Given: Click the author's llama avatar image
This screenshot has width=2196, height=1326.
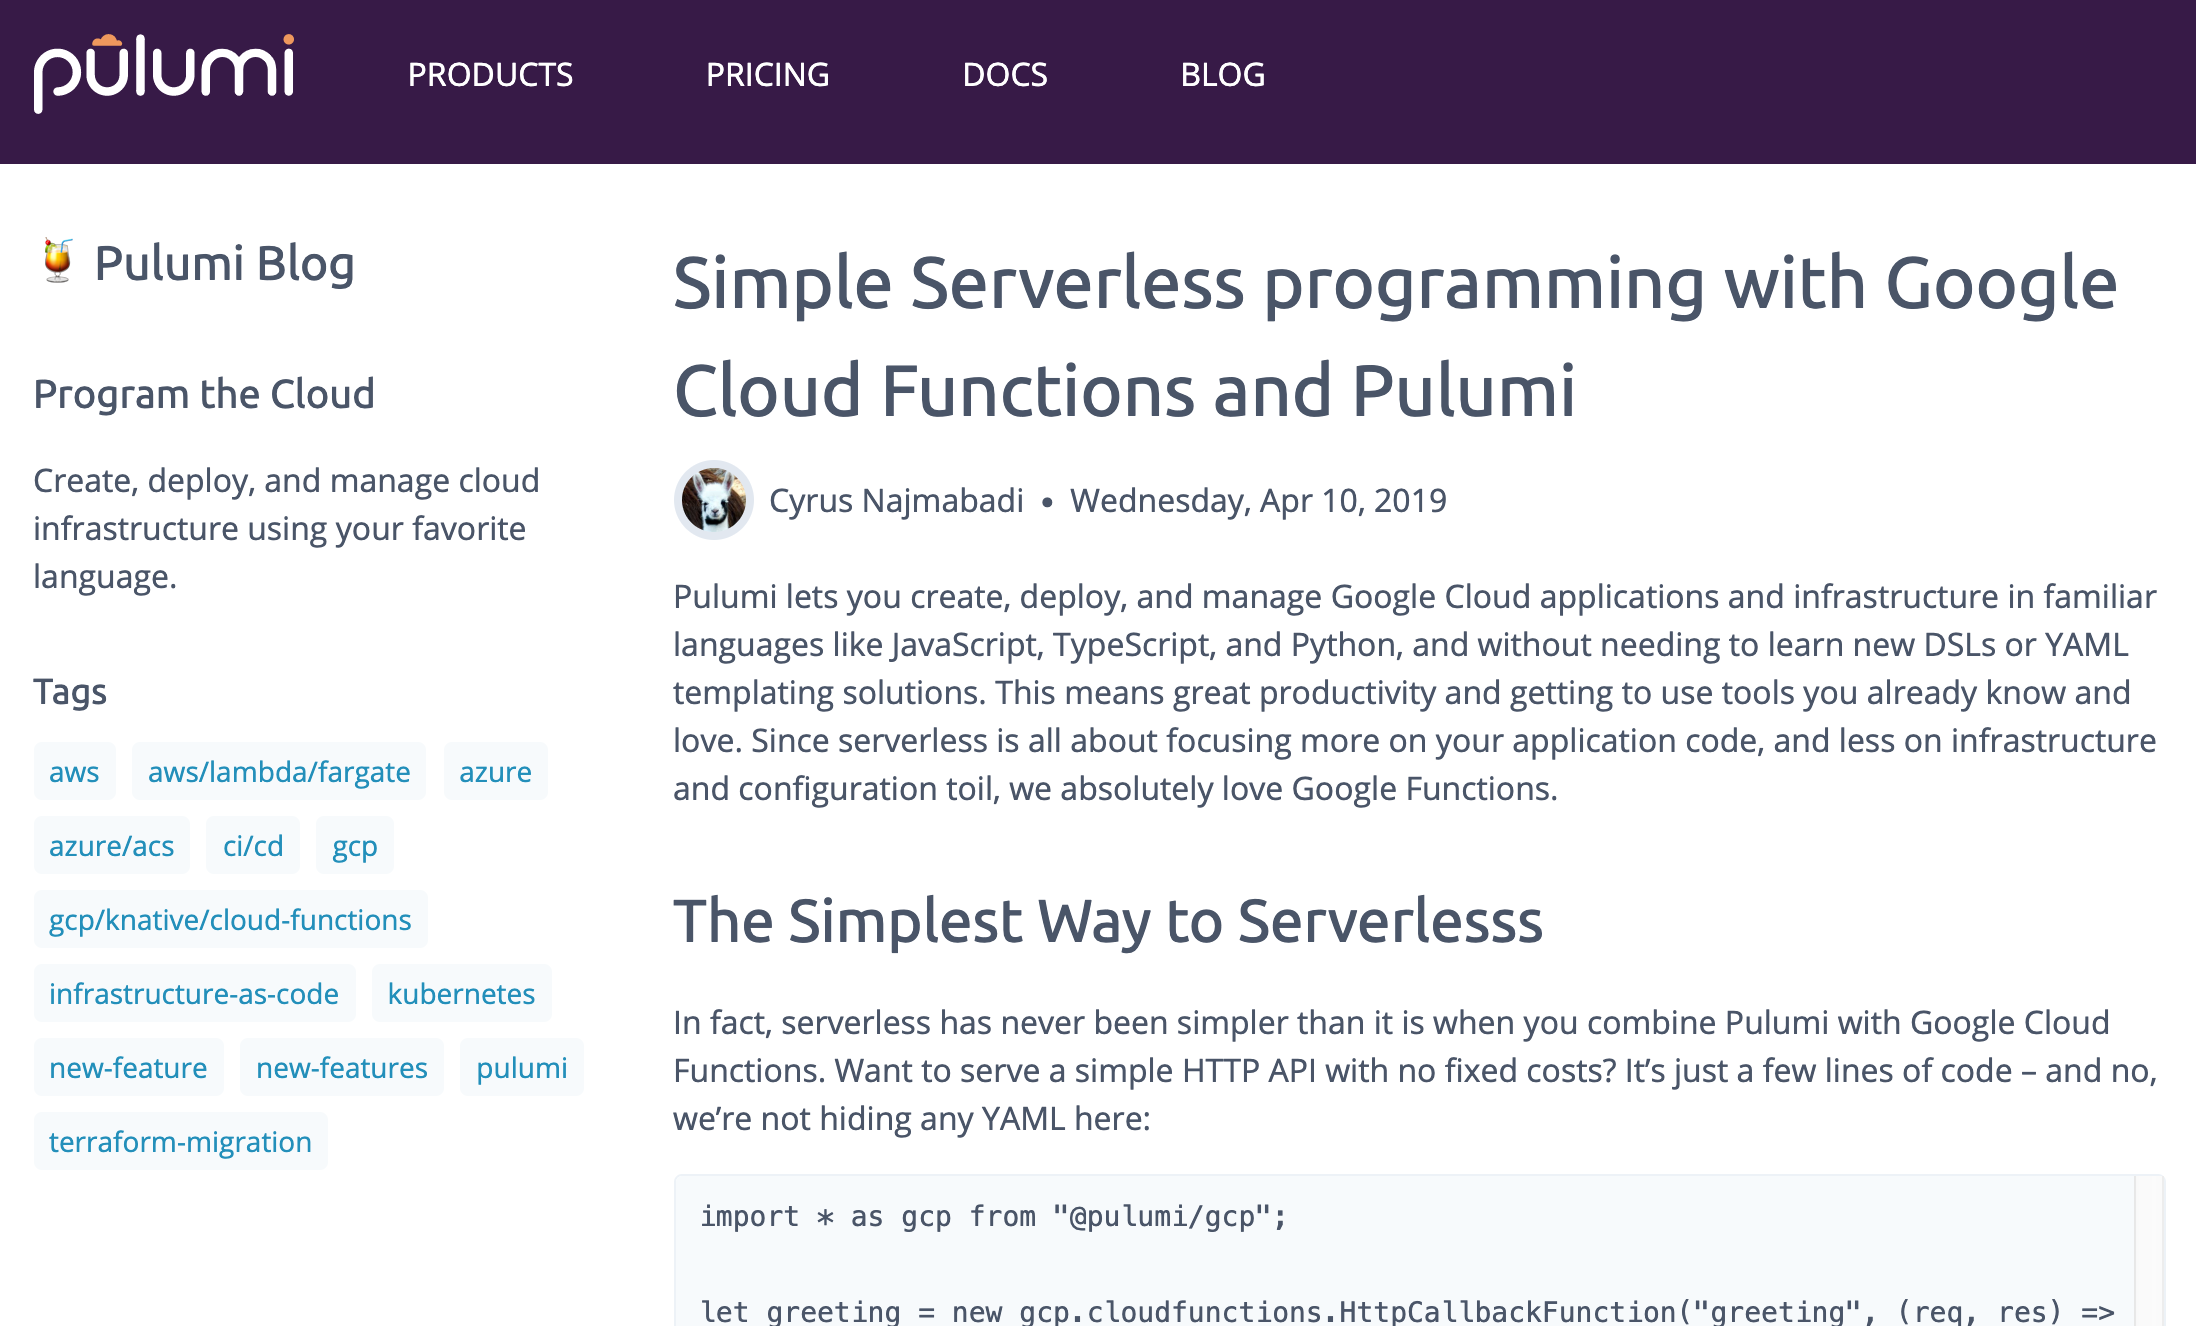Looking at the screenshot, I should click(x=713, y=500).
